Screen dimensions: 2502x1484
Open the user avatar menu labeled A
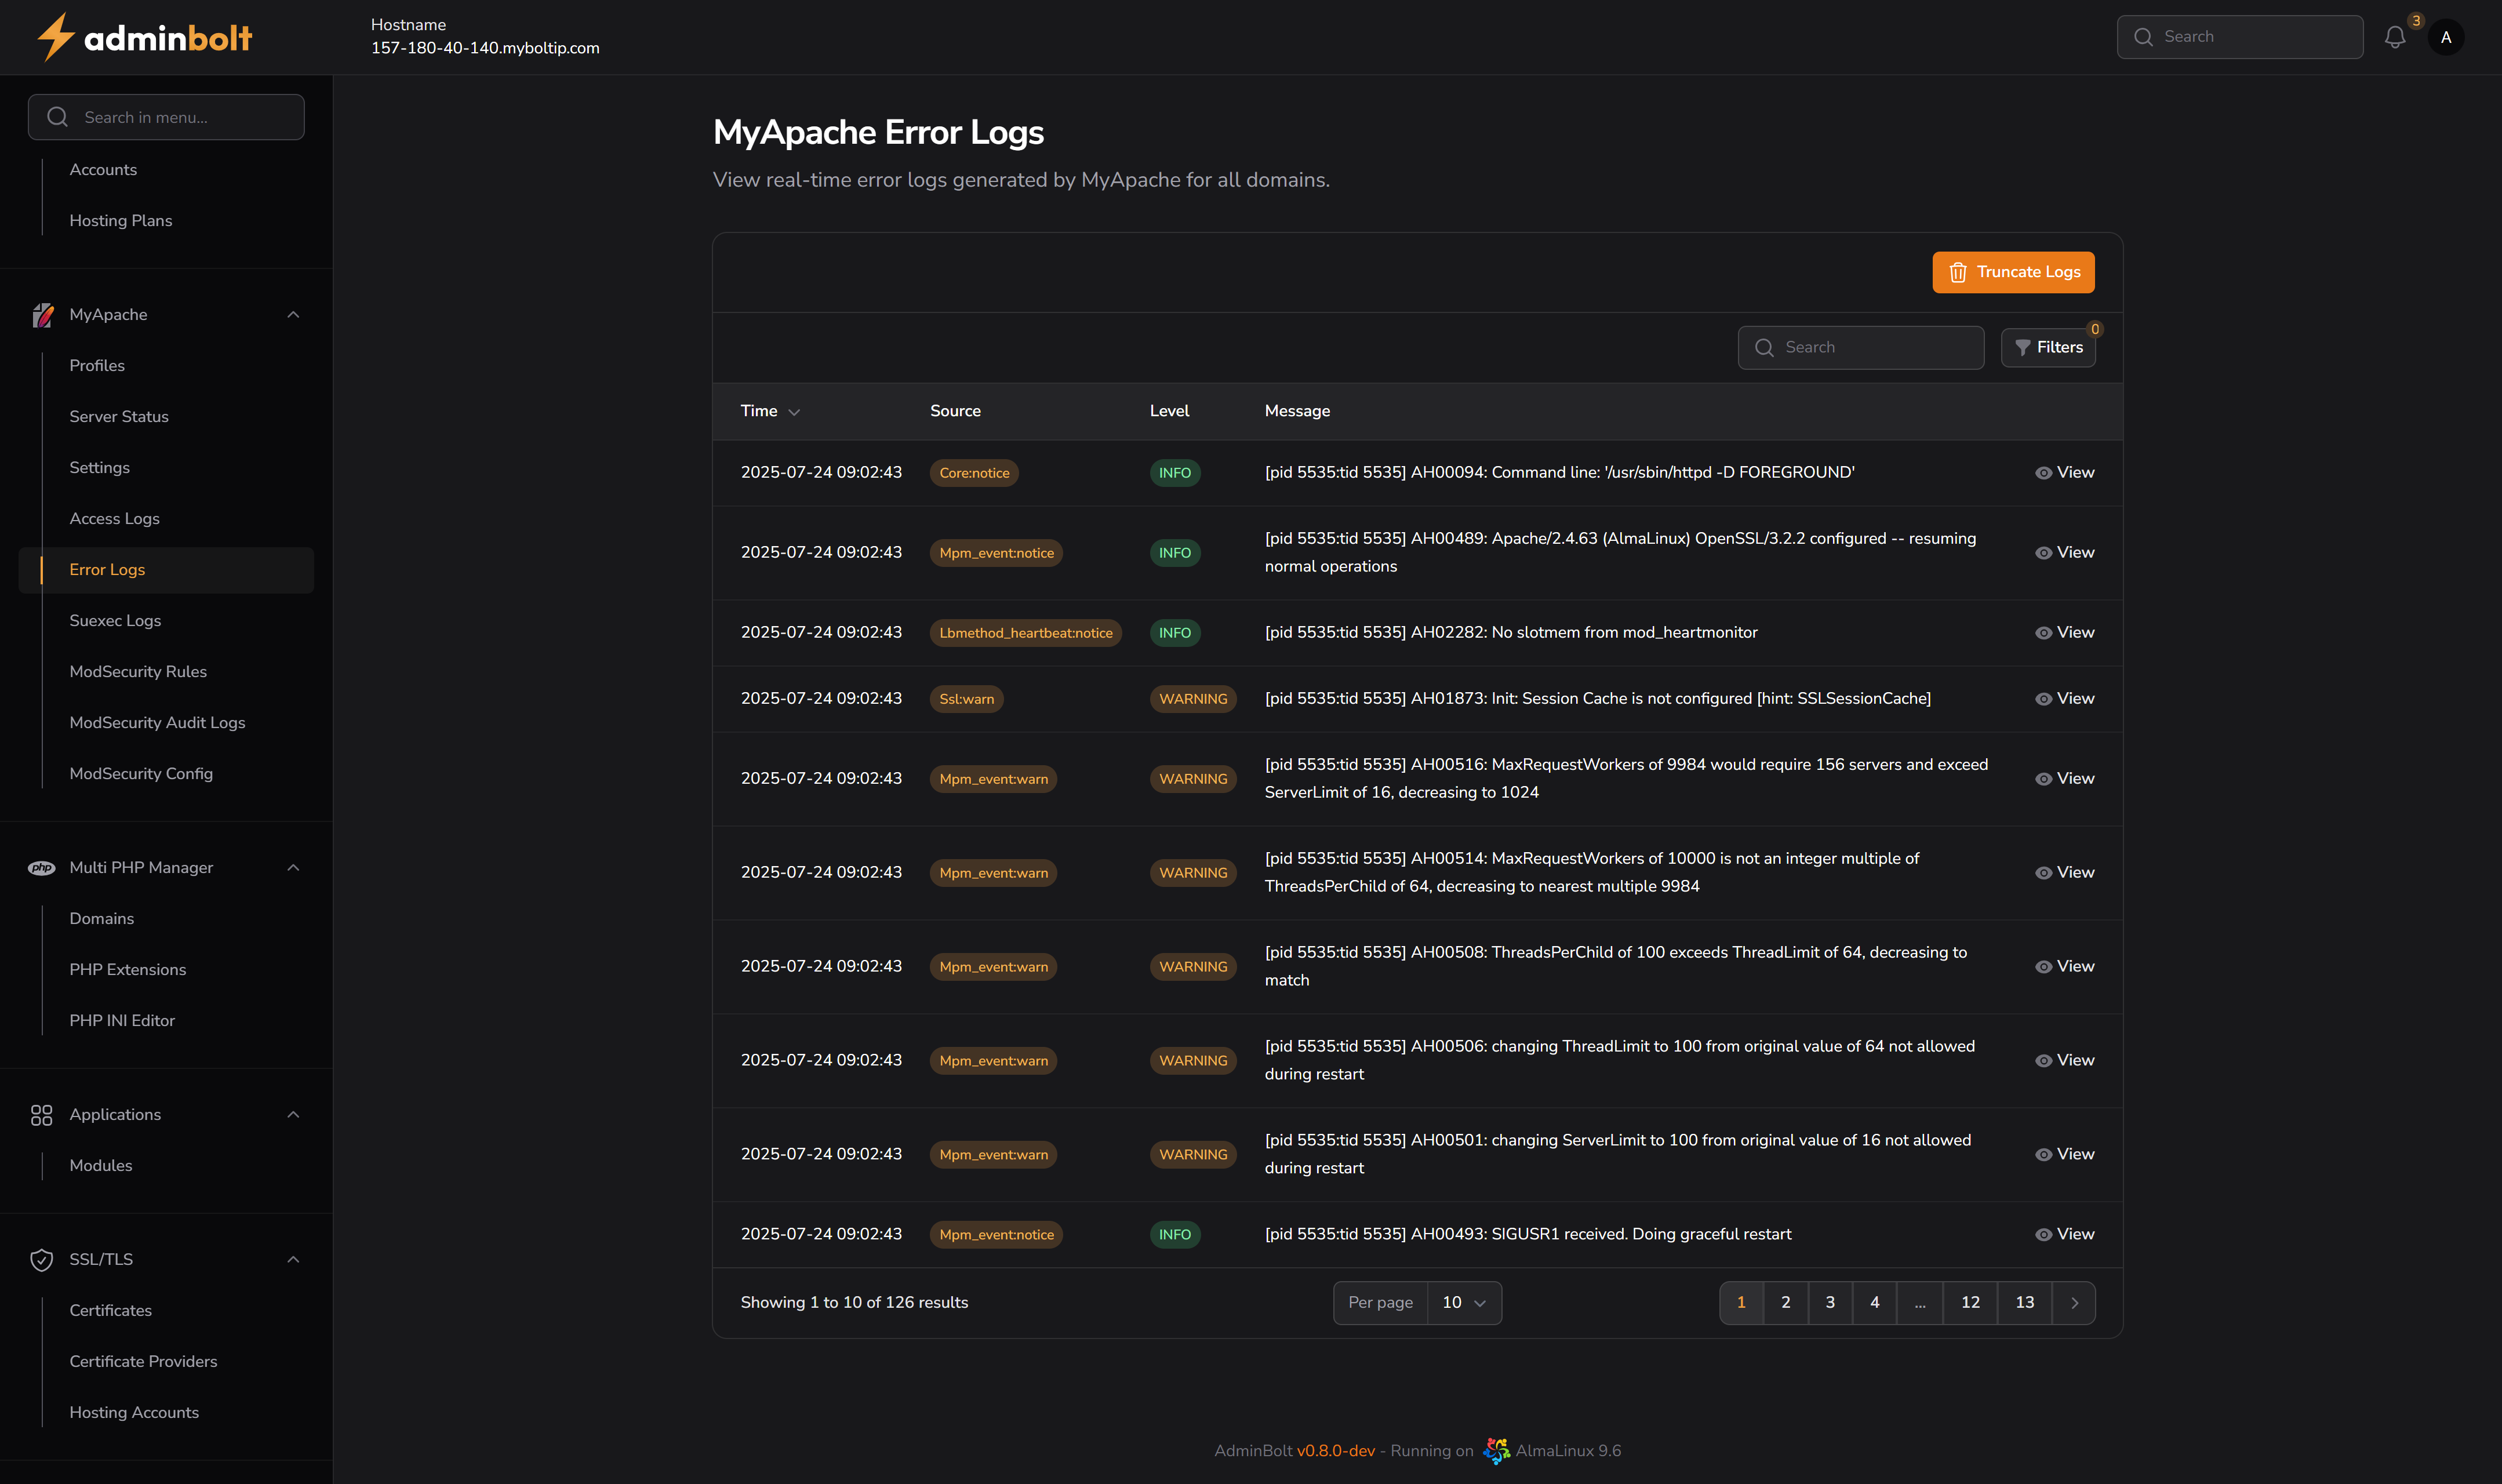pos(2447,37)
